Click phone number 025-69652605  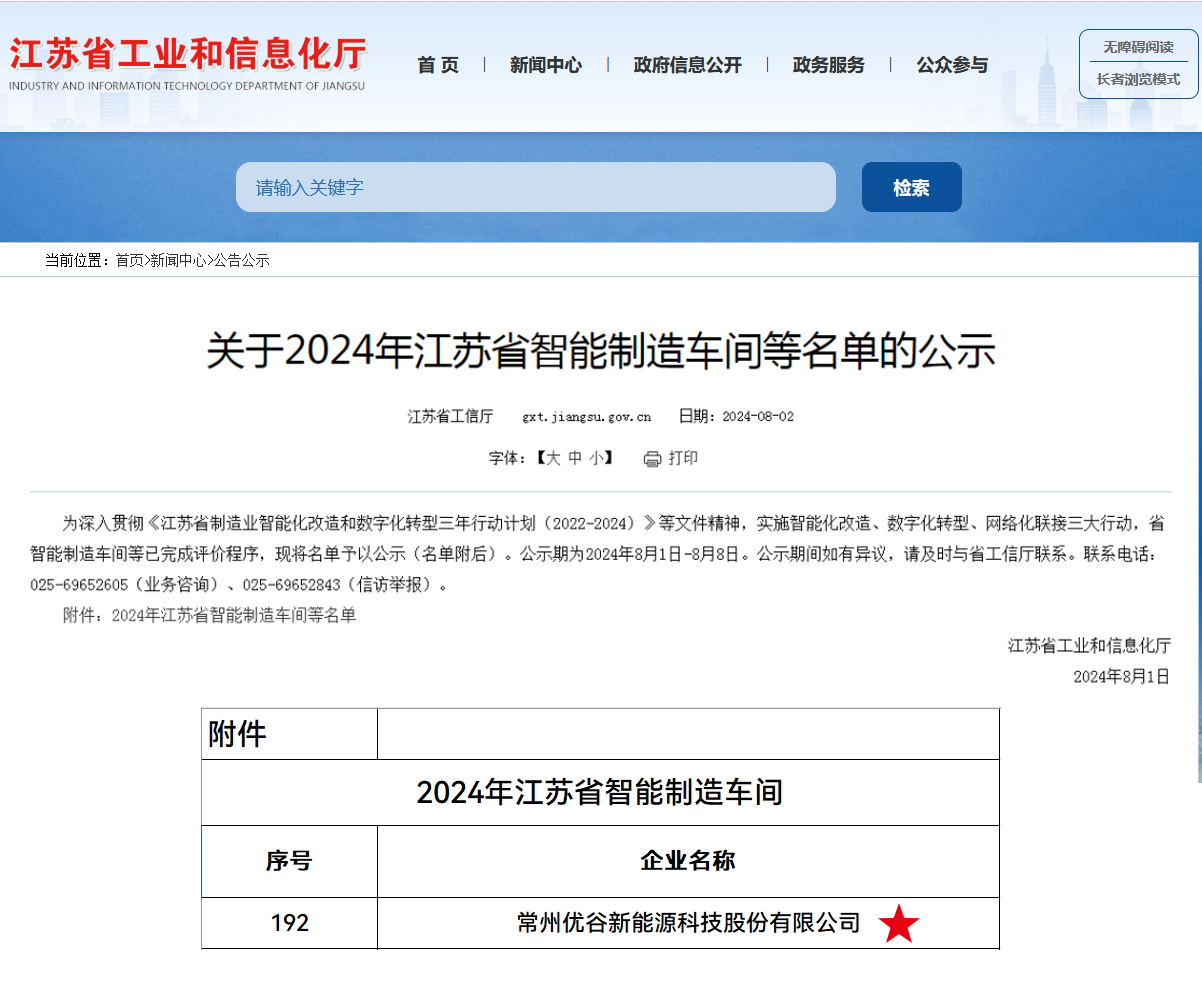pyautogui.click(x=80, y=585)
